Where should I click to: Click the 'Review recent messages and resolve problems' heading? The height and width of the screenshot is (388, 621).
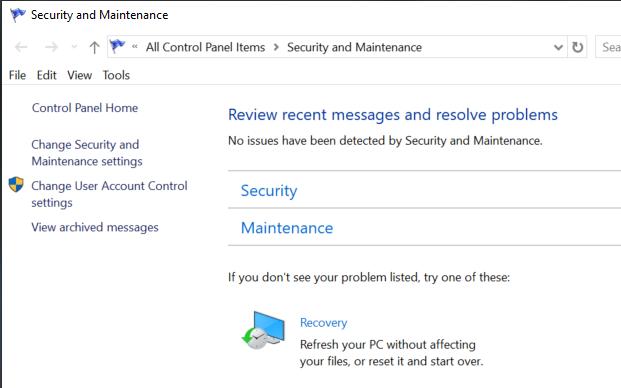point(392,115)
